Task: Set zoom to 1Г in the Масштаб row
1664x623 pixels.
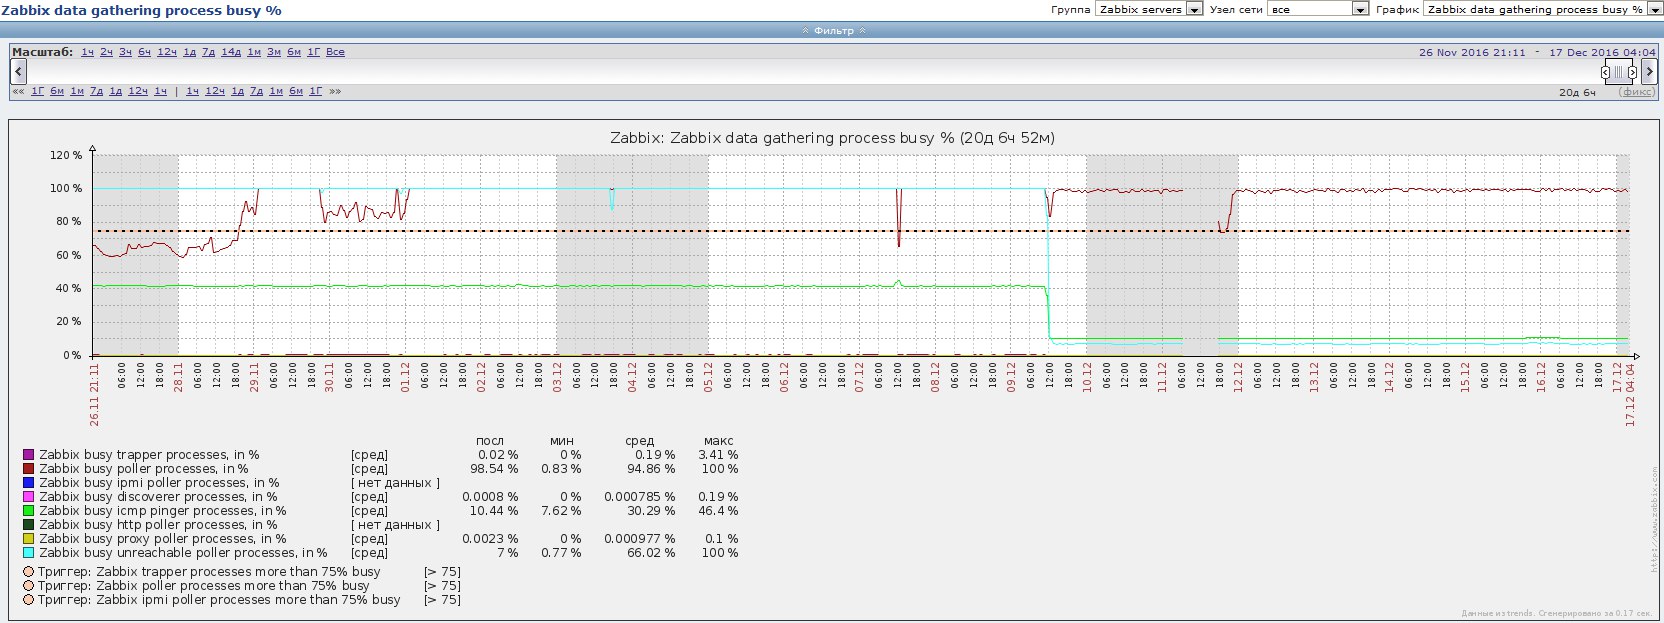Action: [314, 52]
